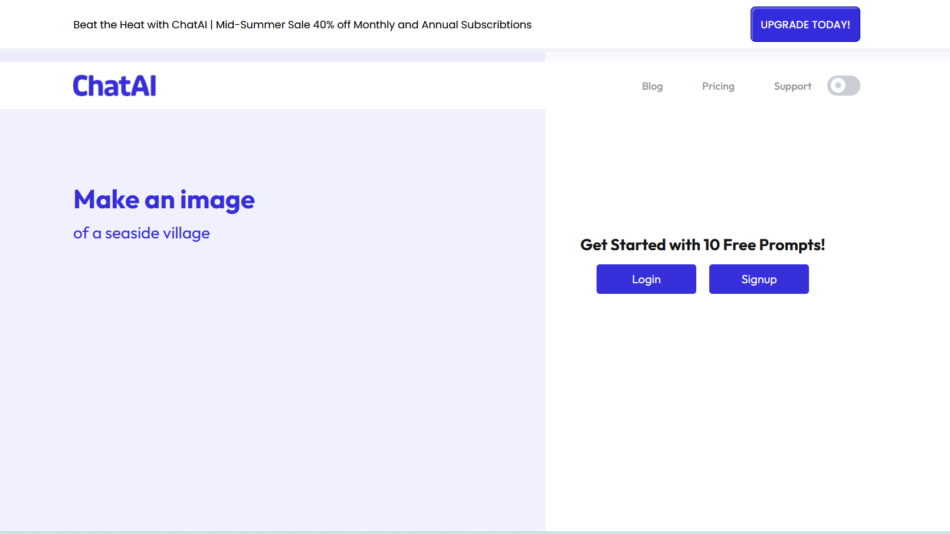Toggle the theme switch beside Support

tap(843, 86)
